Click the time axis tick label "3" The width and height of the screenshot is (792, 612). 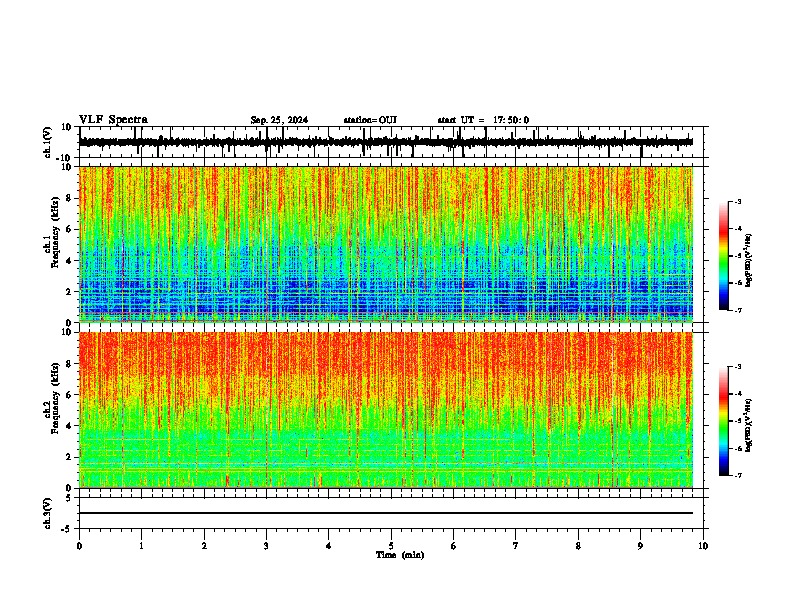pos(266,546)
